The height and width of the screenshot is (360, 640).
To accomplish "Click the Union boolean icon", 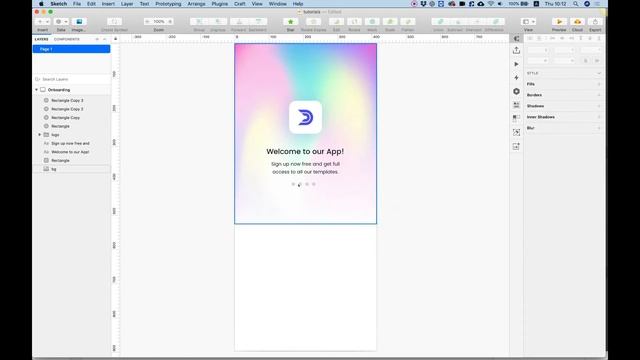I will pyautogui.click(x=440, y=22).
